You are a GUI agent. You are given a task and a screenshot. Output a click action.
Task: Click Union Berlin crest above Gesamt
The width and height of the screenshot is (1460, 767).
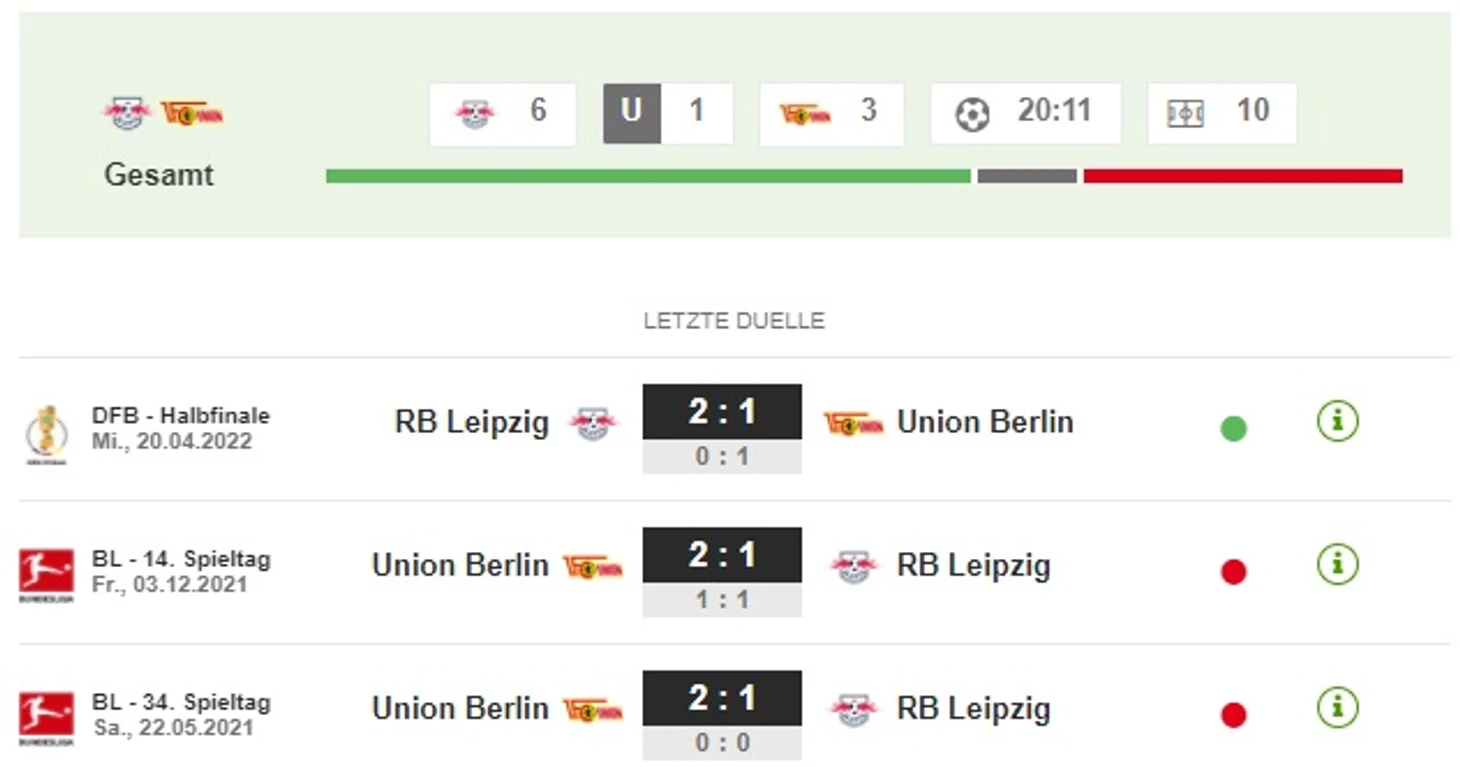(x=191, y=113)
